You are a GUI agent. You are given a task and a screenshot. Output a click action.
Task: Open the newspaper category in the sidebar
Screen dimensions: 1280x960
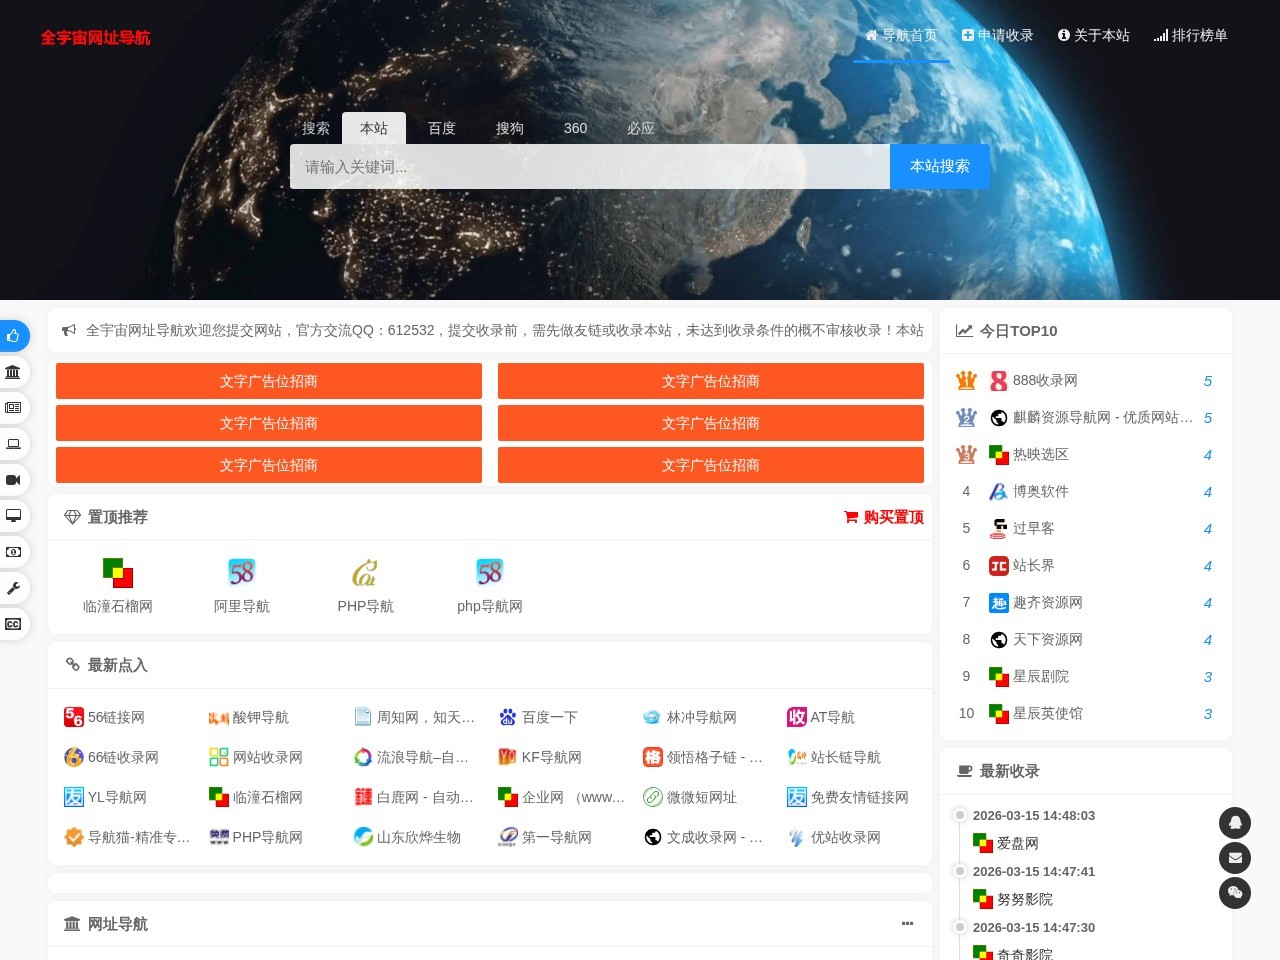[x=14, y=408]
